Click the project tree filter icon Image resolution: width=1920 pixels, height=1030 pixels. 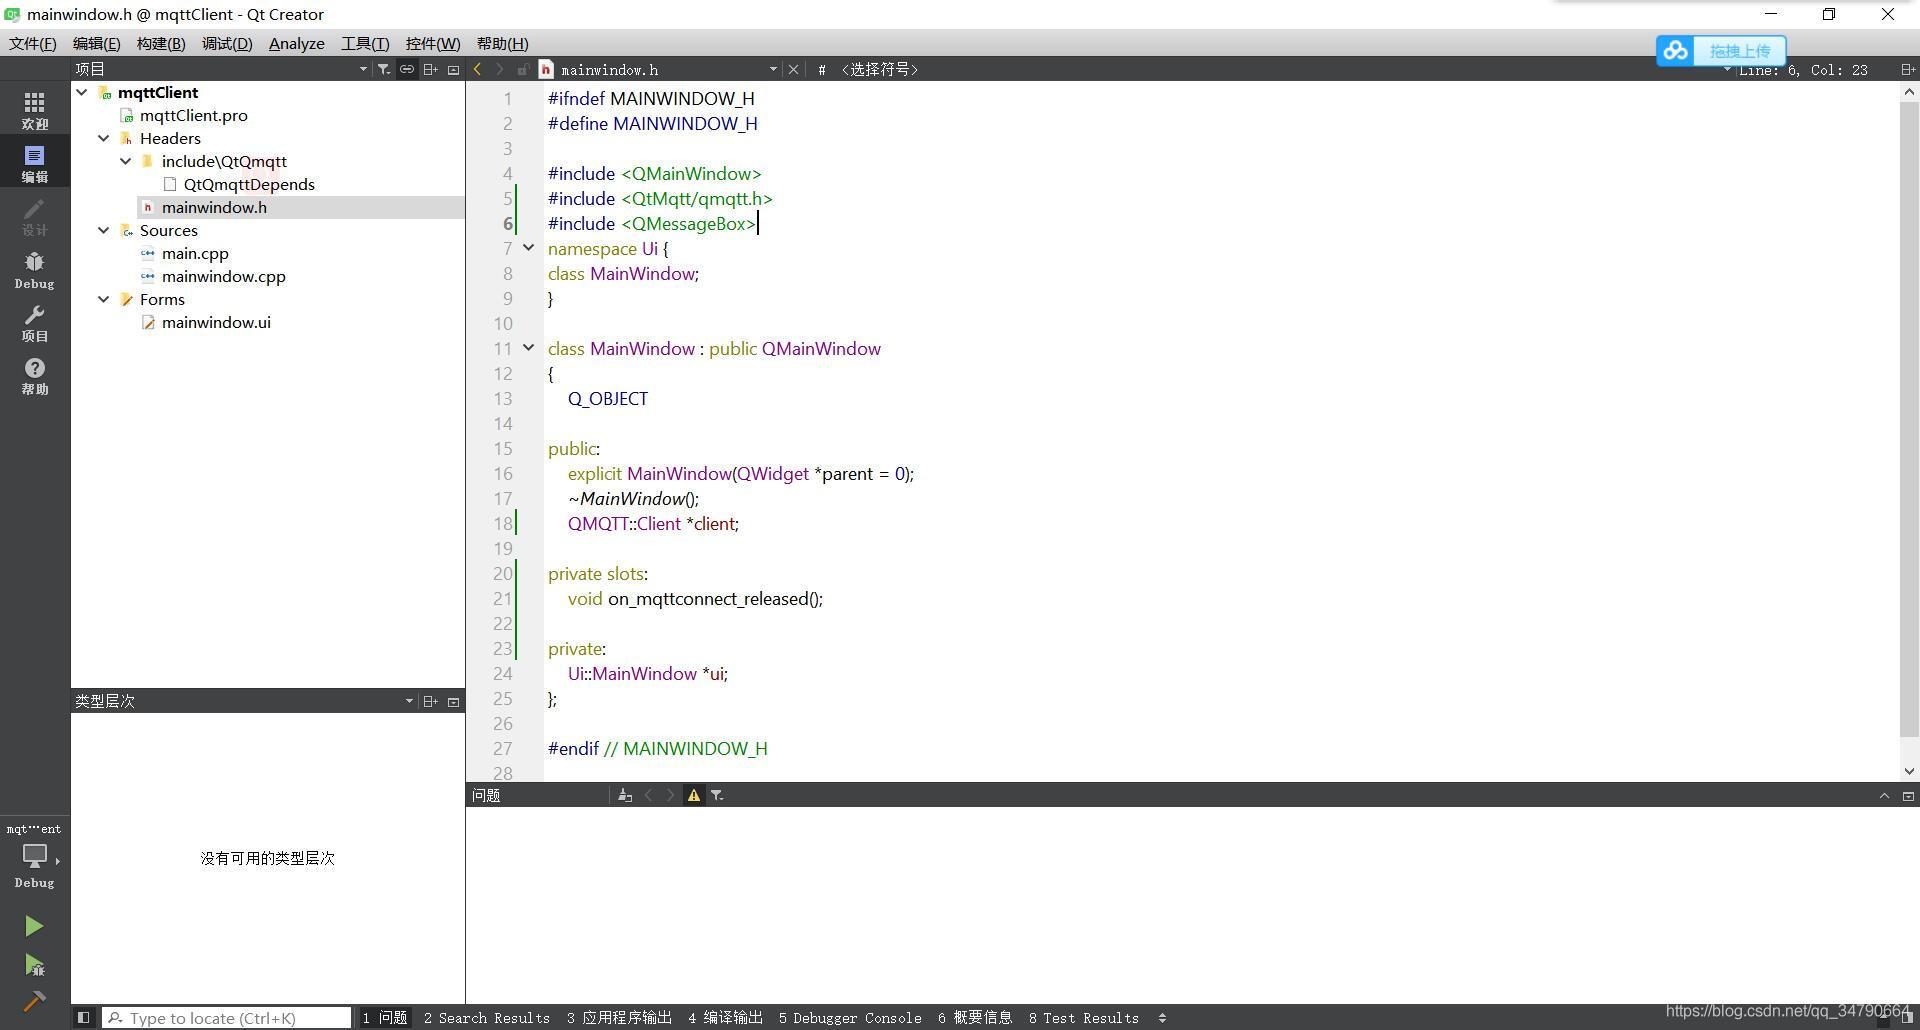(383, 69)
